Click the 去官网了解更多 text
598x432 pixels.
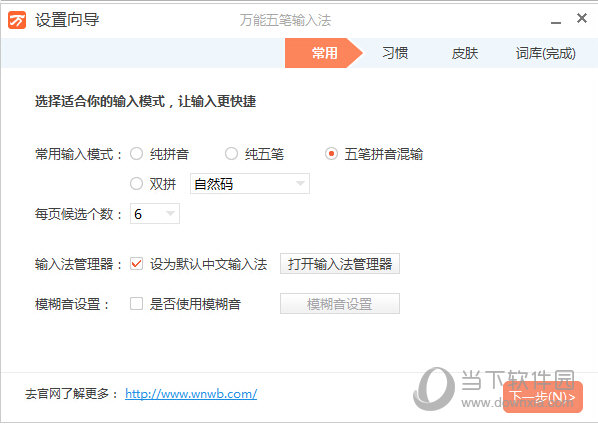coord(72,393)
